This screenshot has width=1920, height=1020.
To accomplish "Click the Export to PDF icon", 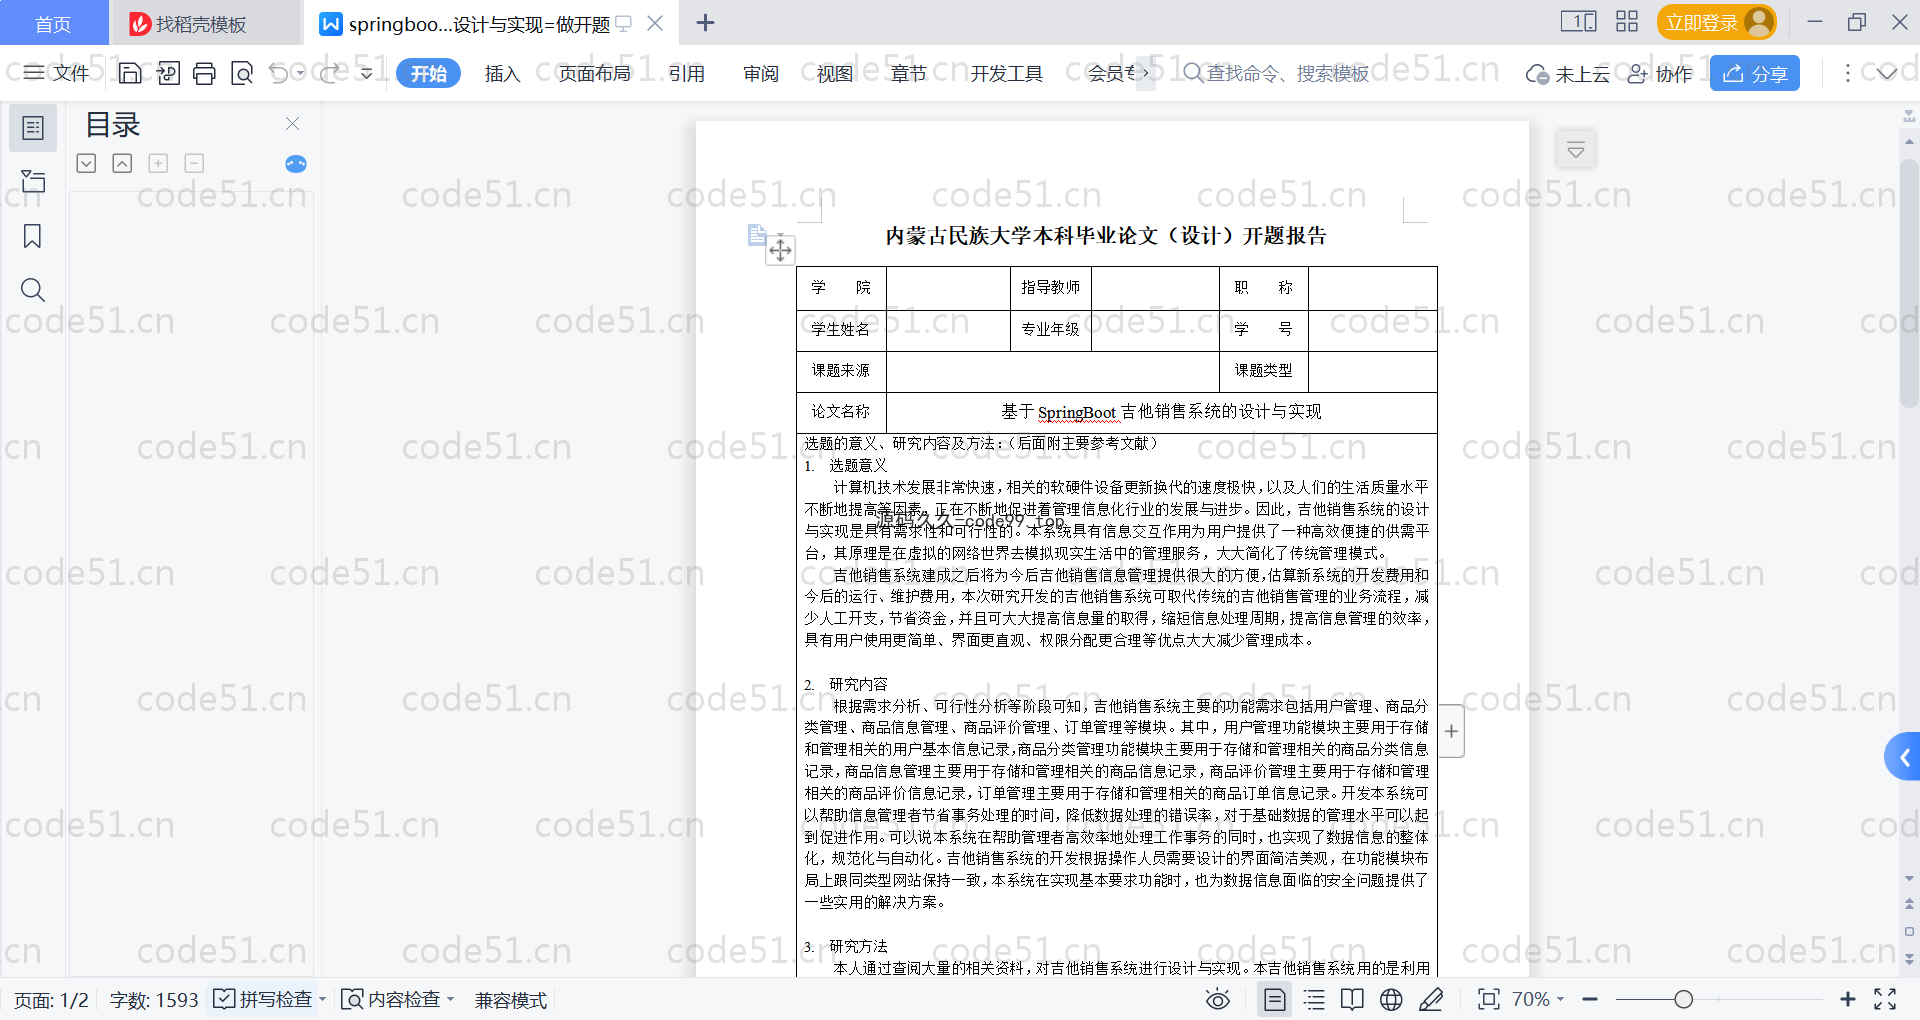I will pyautogui.click(x=168, y=73).
